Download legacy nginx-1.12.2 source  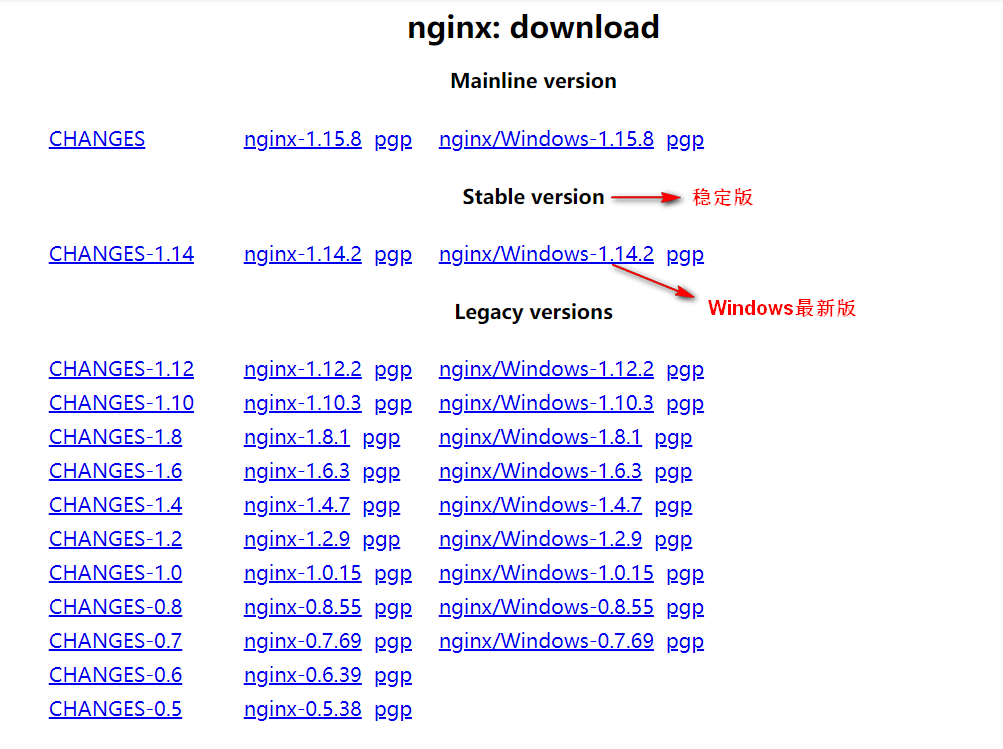[x=302, y=369]
